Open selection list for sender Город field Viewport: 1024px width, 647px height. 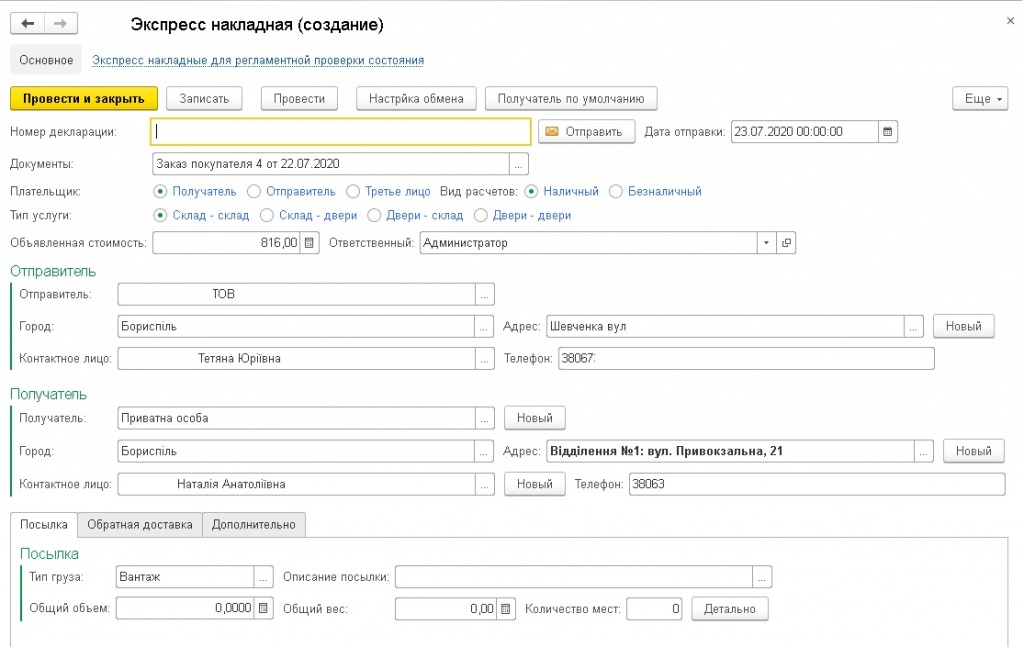point(484,326)
